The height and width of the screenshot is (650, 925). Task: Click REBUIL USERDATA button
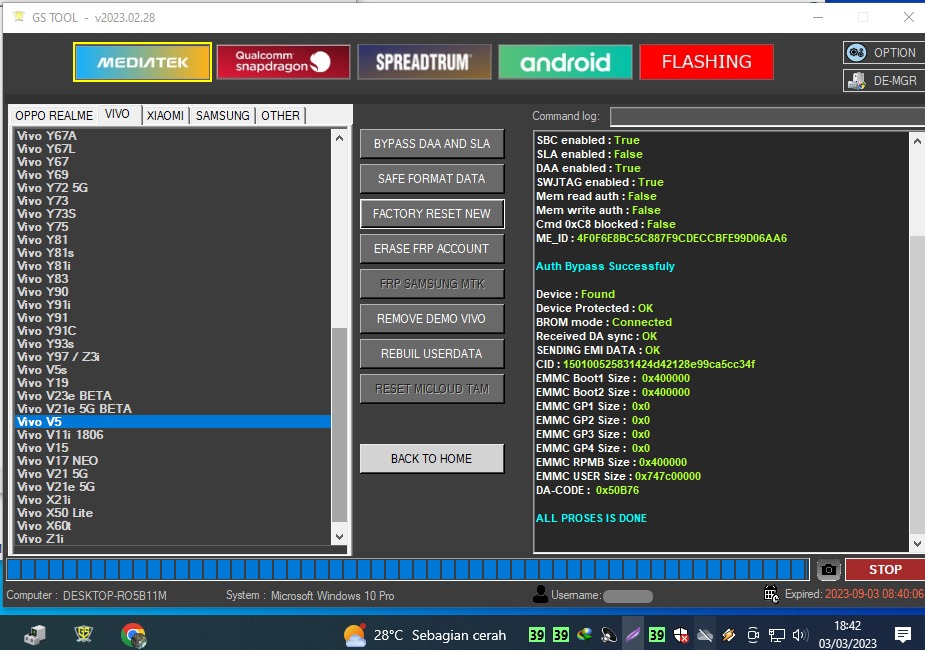coord(432,354)
